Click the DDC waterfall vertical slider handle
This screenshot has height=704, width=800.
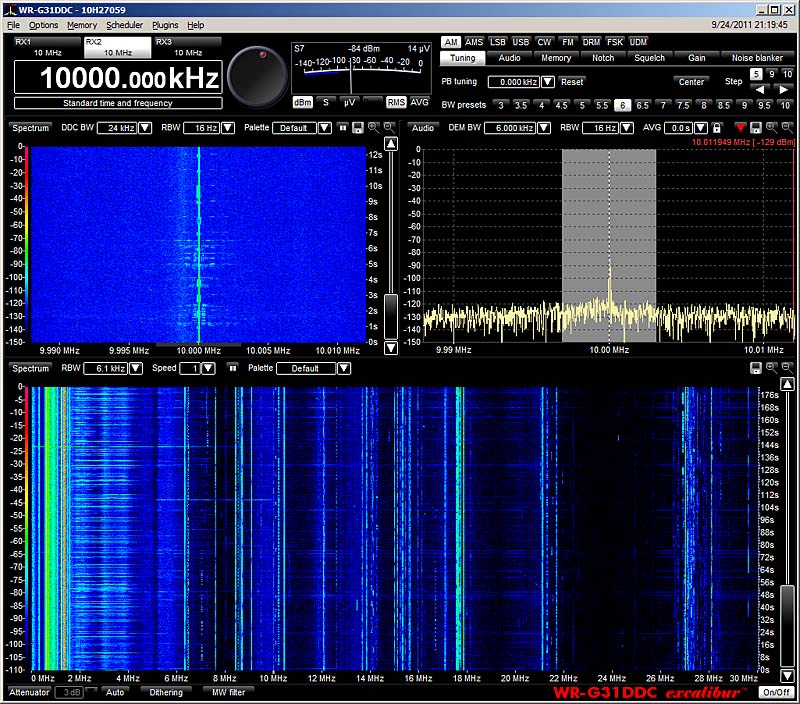click(x=391, y=316)
